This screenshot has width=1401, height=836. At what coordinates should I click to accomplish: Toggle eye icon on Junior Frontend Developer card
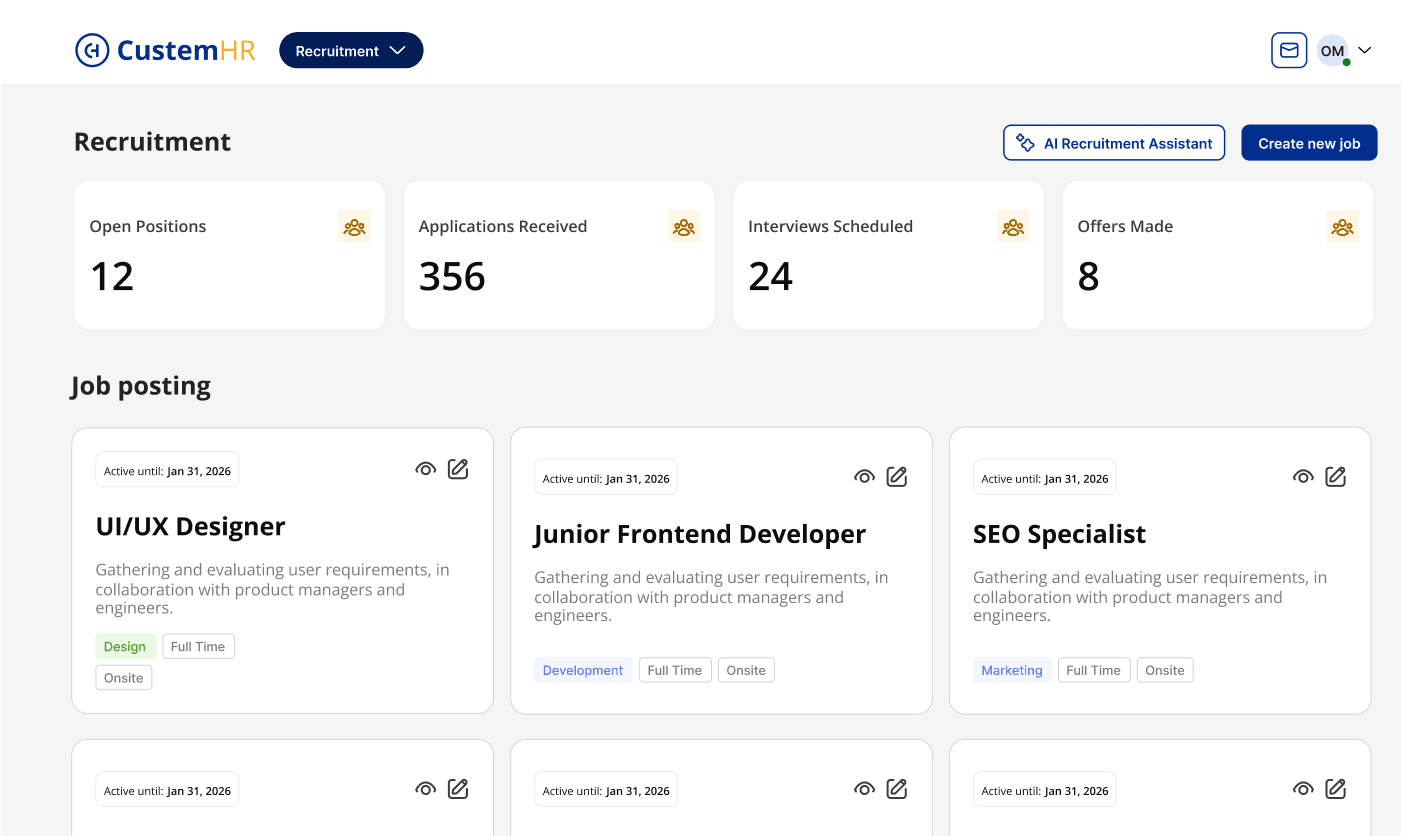(x=864, y=477)
